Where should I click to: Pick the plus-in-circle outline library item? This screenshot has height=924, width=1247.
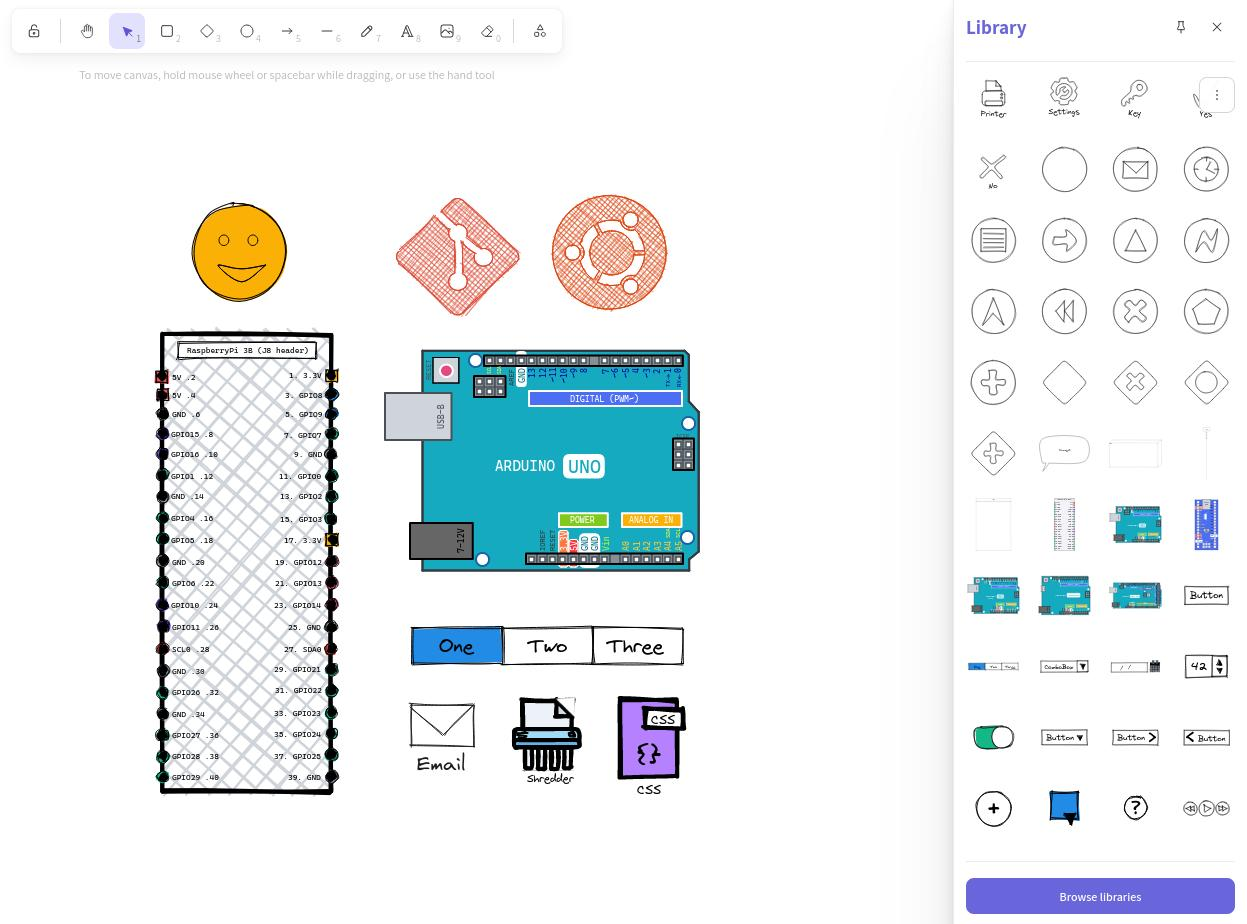pos(993,382)
